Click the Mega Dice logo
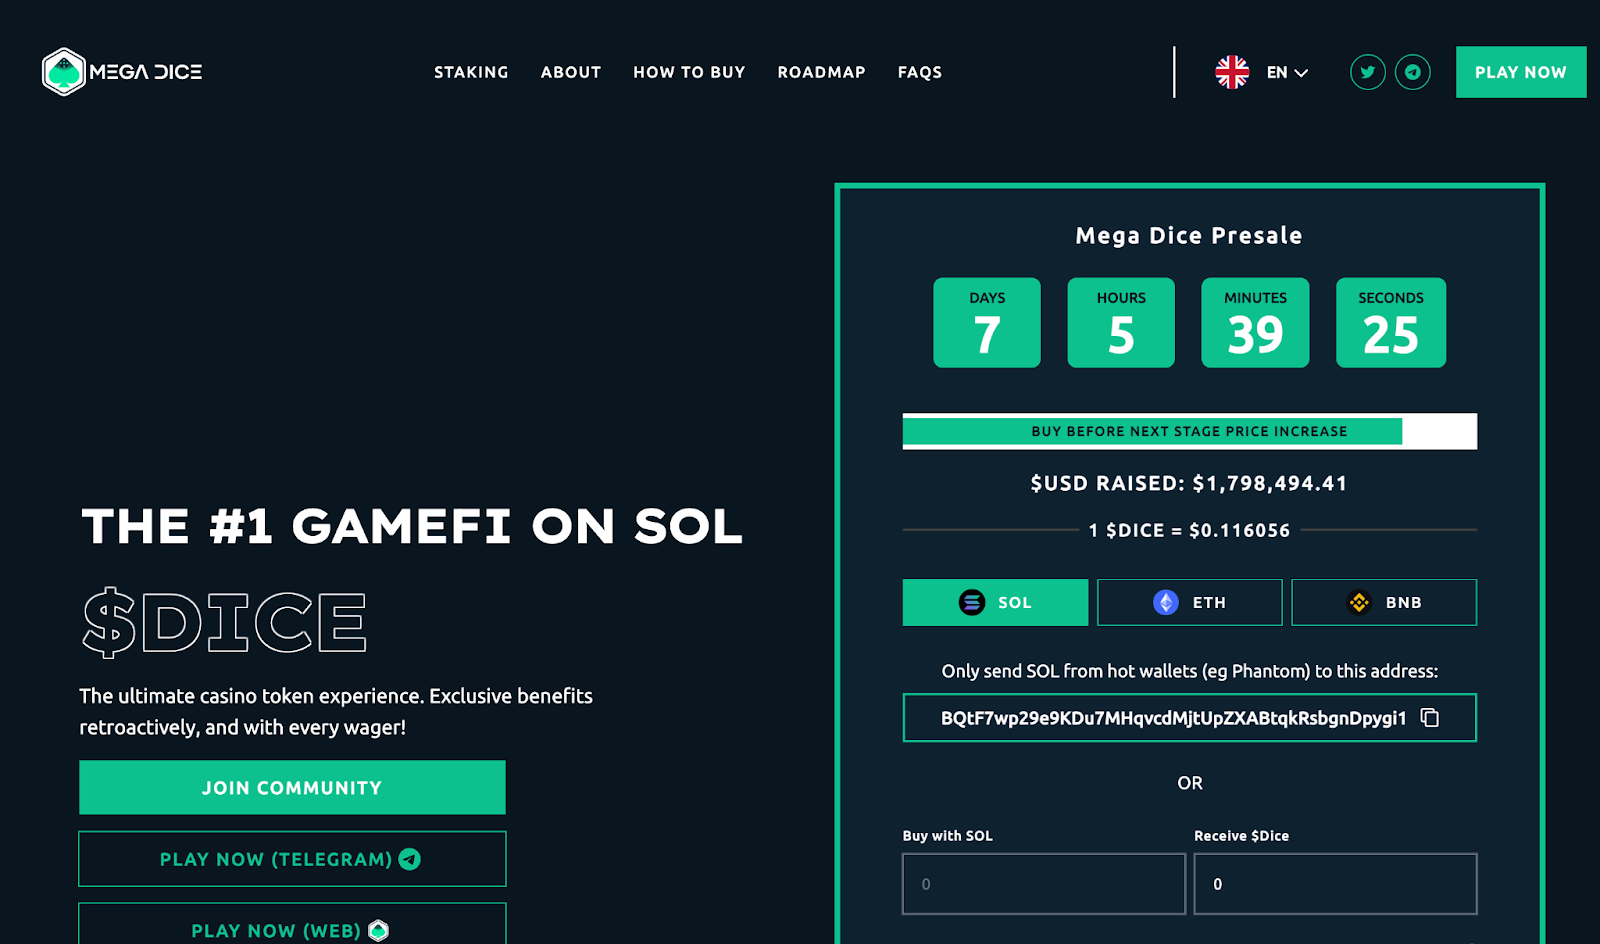This screenshot has height=944, width=1600. coord(122,72)
